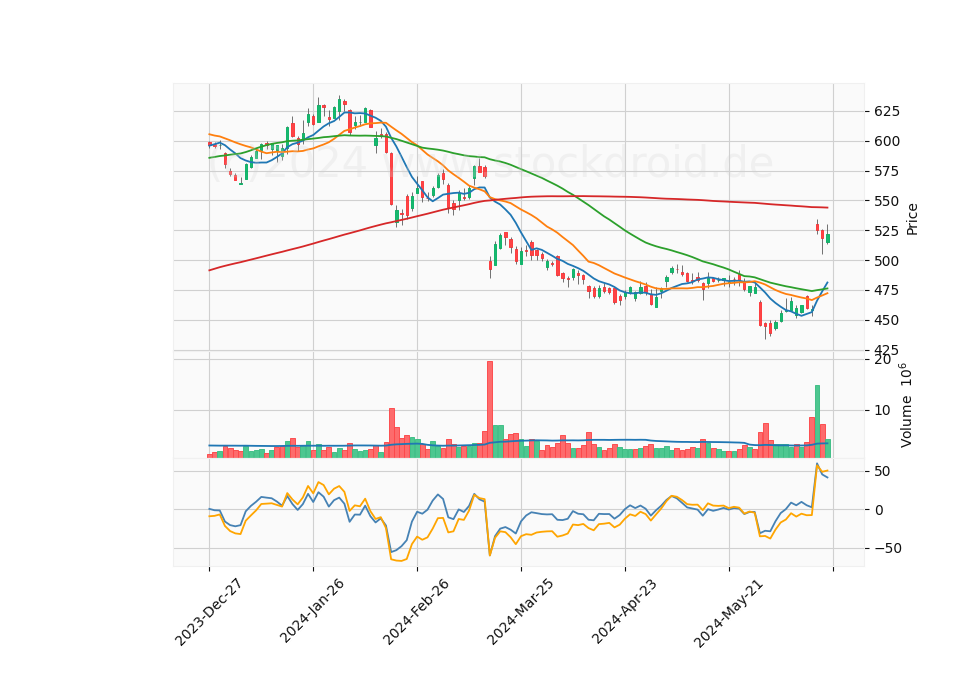The image size is (960, 690).
Task: Click the 2024-Feb-26 date label
Action: click(416, 612)
